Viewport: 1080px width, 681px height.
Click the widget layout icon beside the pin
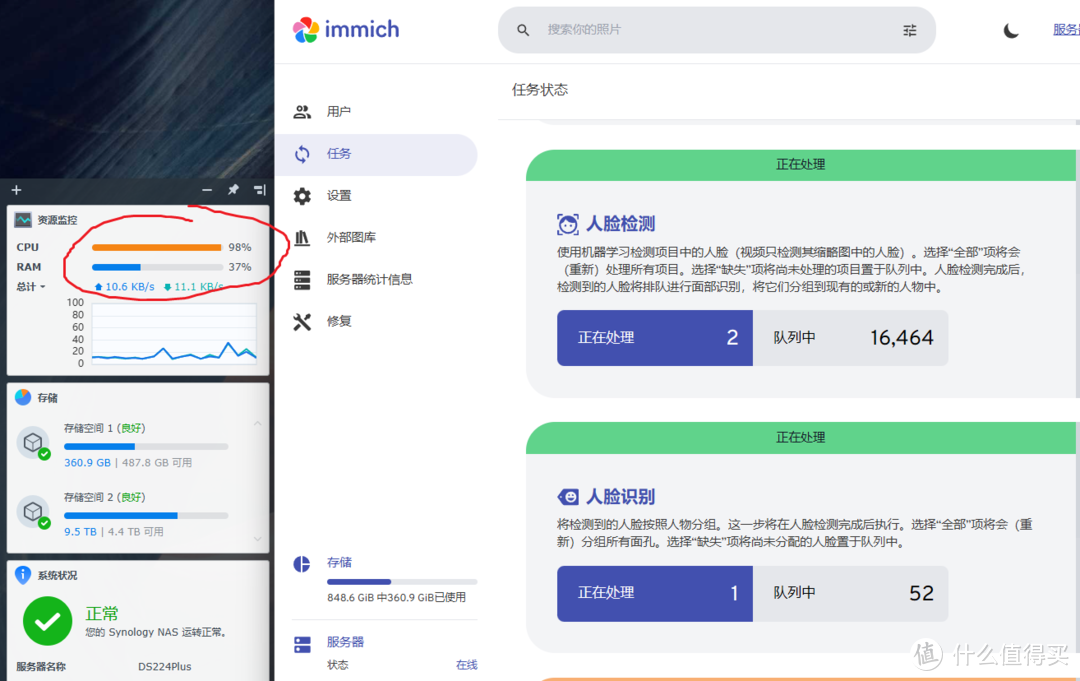click(x=258, y=189)
